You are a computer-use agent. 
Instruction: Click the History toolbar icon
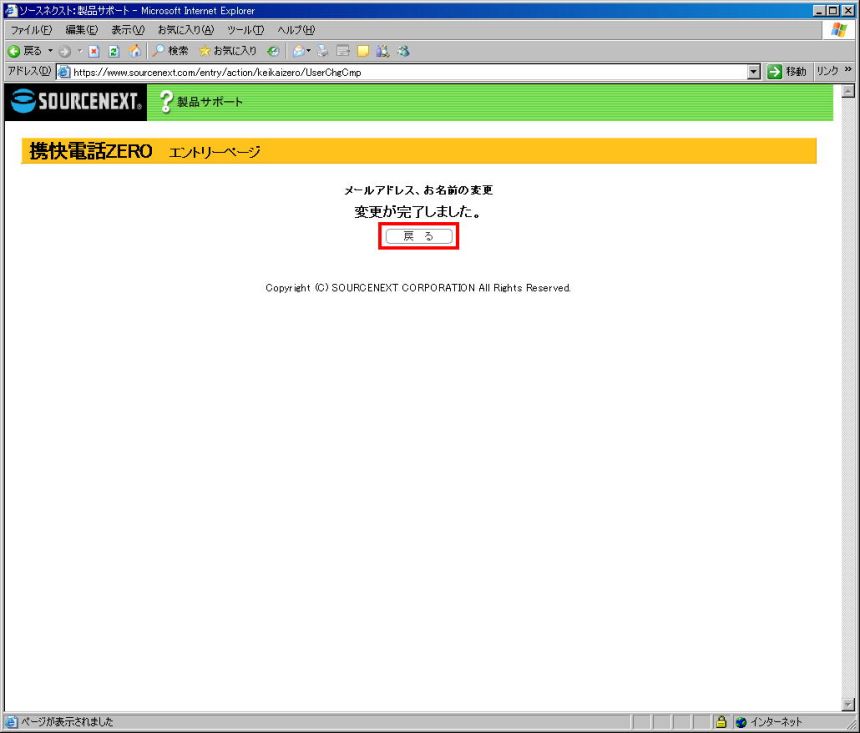(x=273, y=52)
